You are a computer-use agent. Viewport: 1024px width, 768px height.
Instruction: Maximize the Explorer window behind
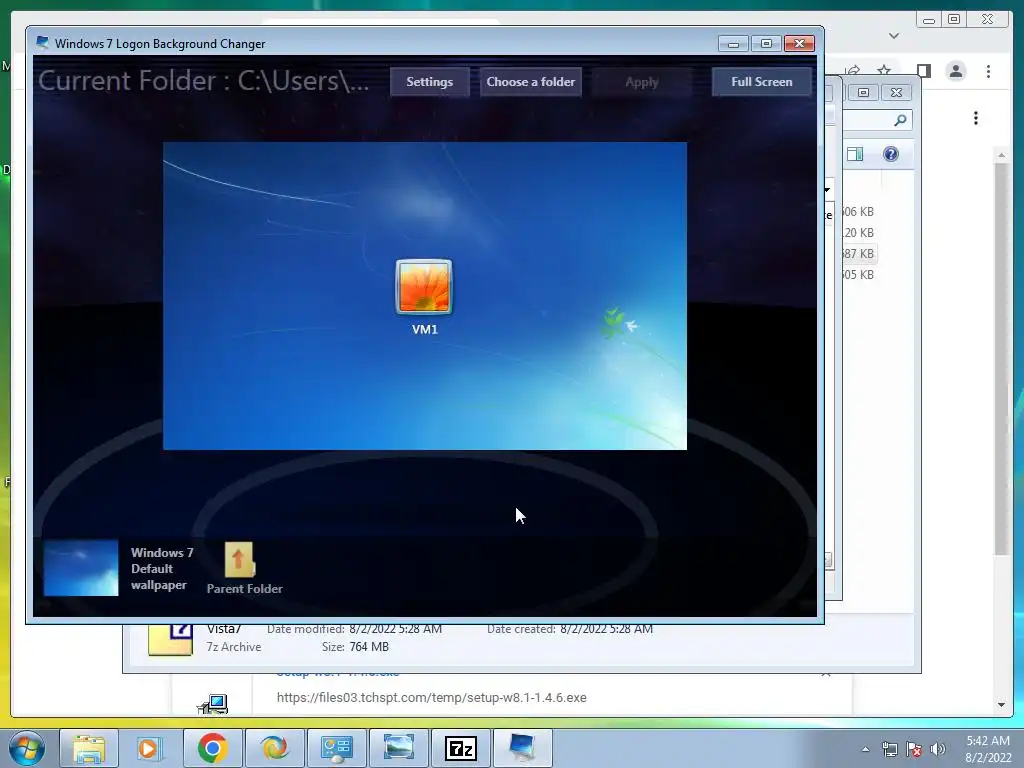click(x=863, y=93)
